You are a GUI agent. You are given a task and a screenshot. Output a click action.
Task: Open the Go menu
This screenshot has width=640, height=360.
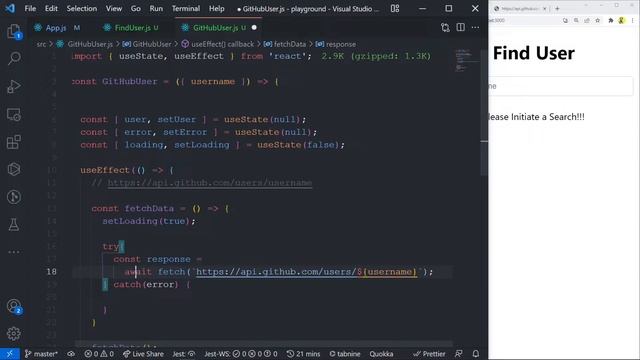(x=136, y=8)
